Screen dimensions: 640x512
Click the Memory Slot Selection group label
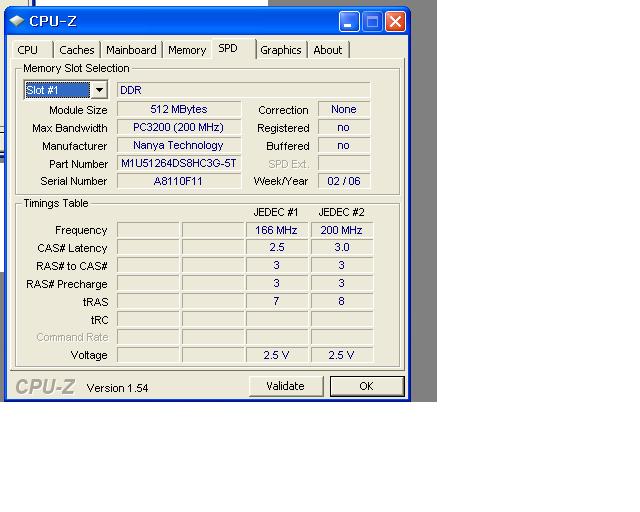click(x=76, y=68)
